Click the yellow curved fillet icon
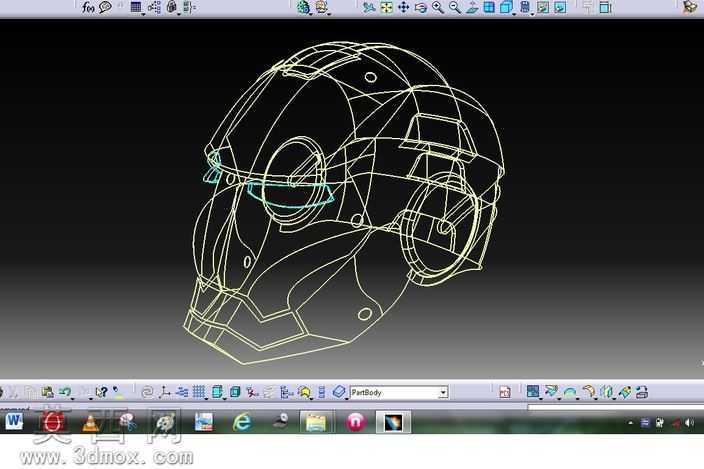 (x=588, y=392)
